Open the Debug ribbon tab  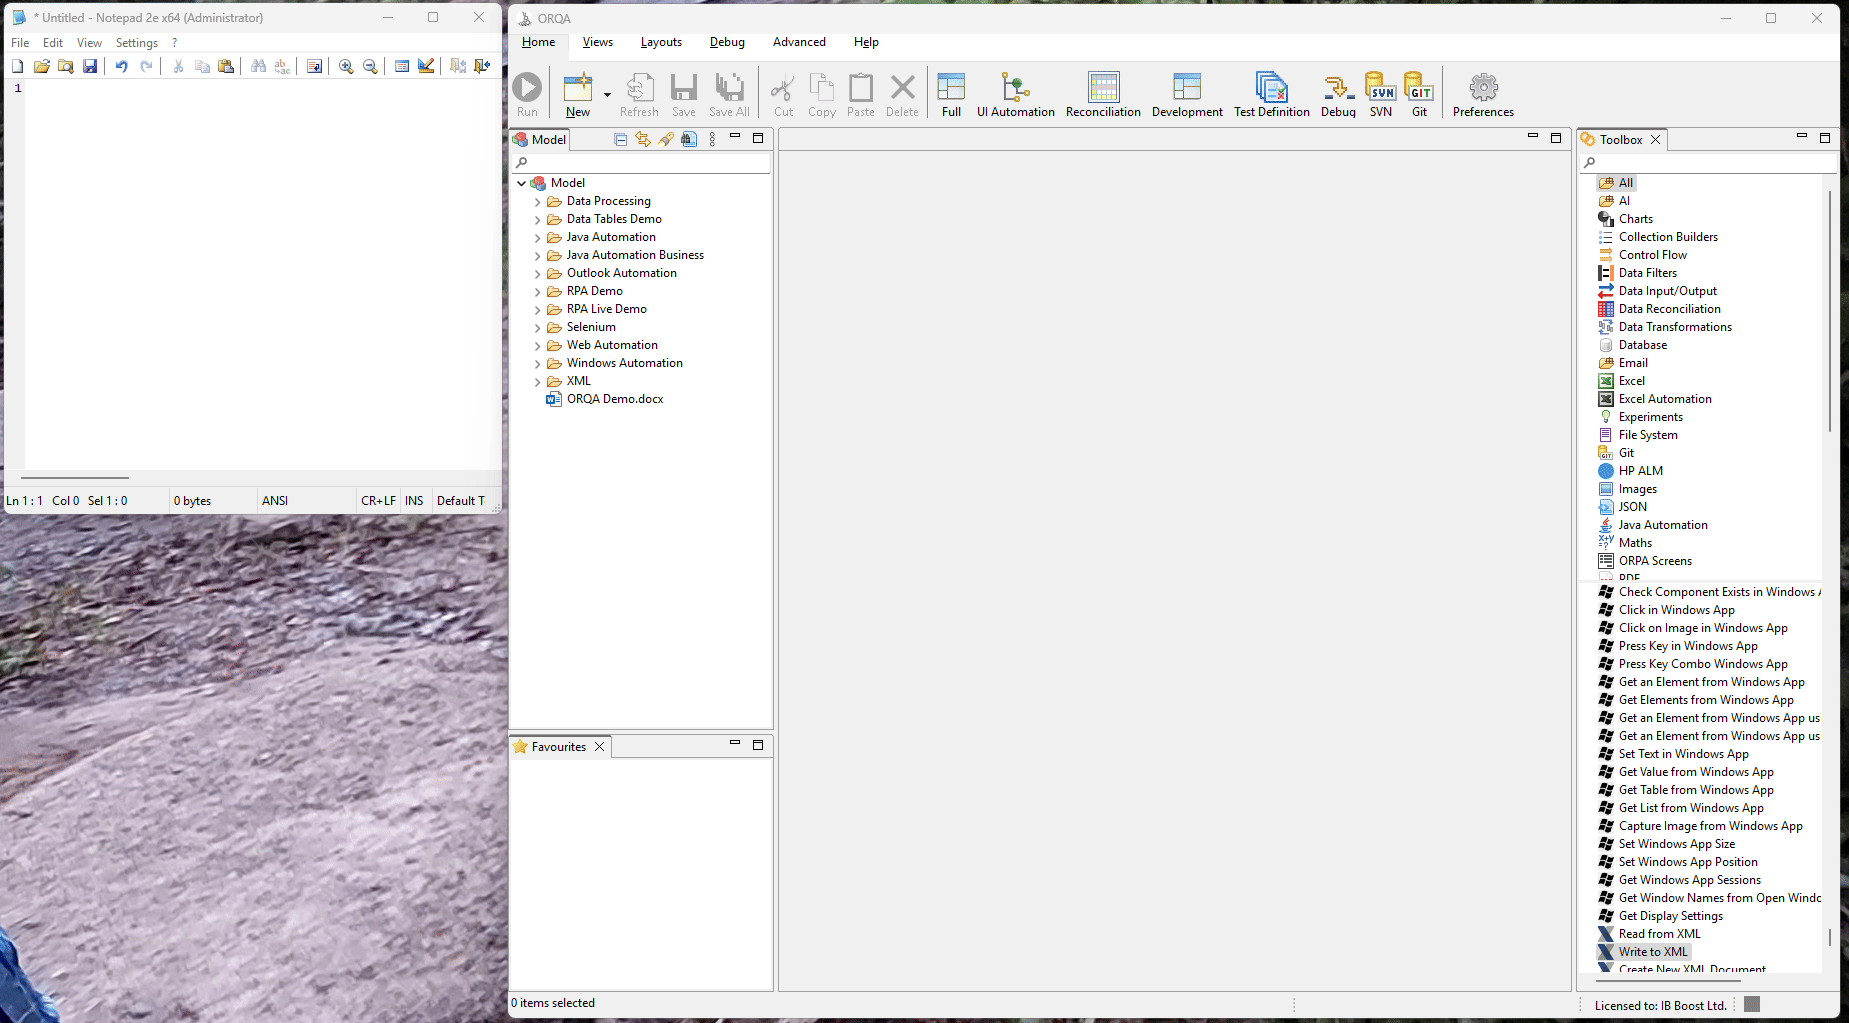(x=727, y=42)
